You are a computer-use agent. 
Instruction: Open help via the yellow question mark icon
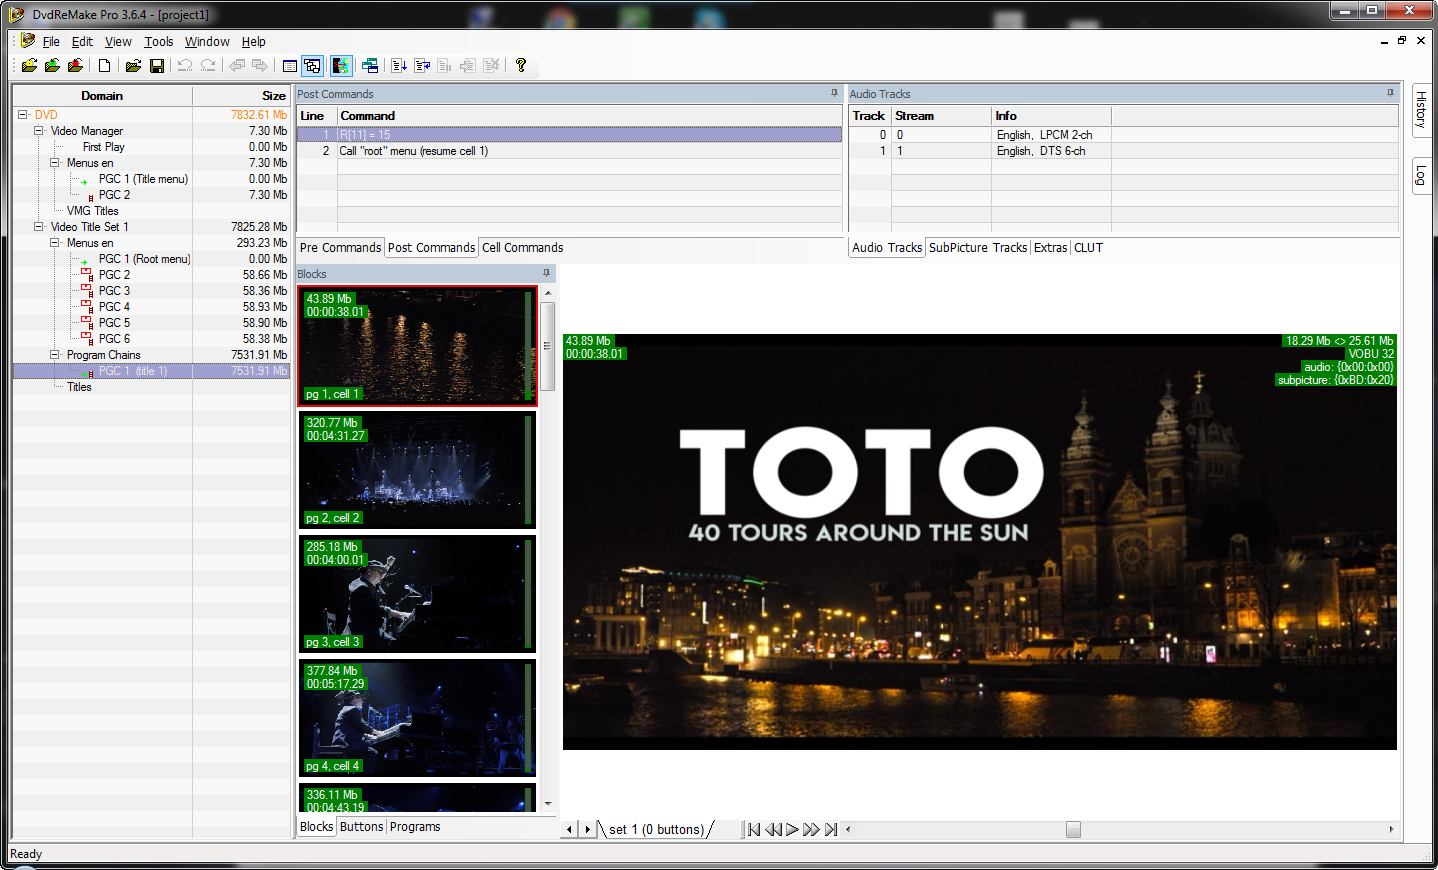point(521,66)
